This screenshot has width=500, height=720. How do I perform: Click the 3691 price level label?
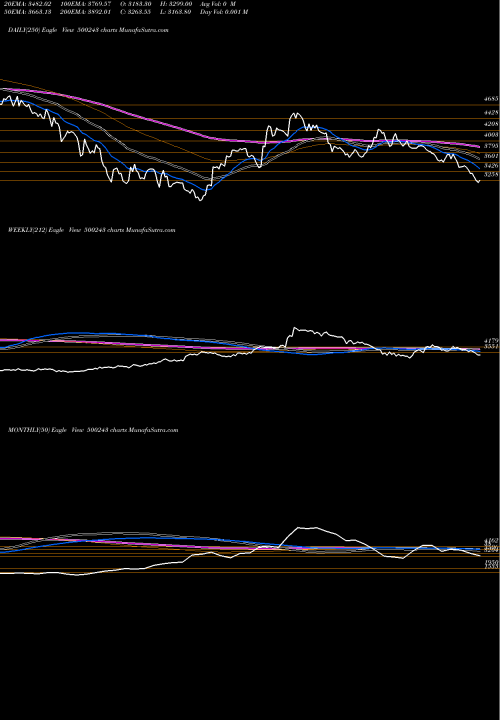(491, 156)
